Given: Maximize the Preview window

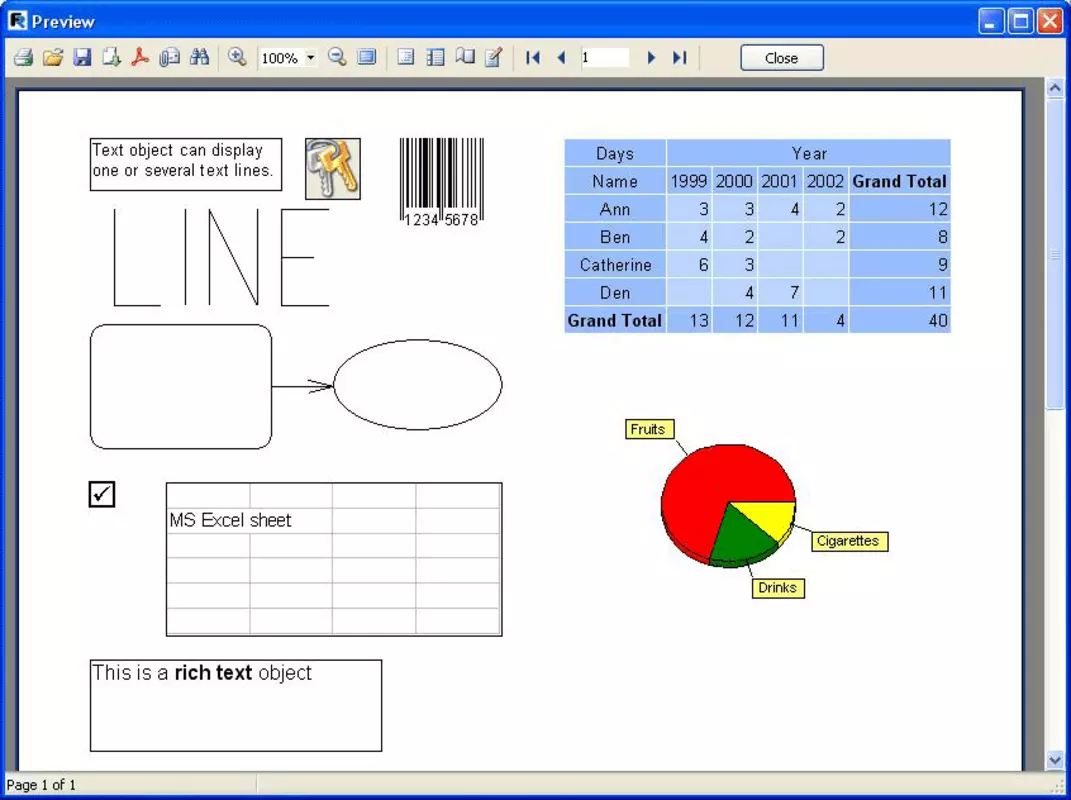Looking at the screenshot, I should [1020, 21].
